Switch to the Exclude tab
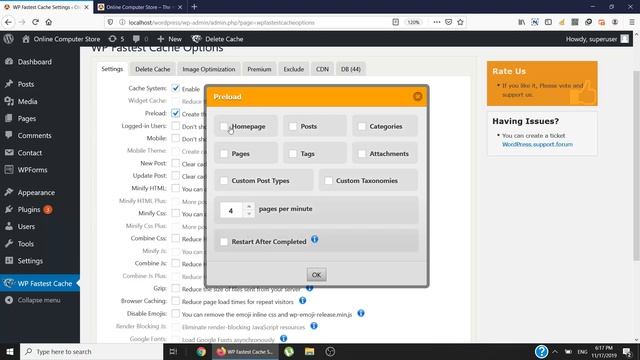The width and height of the screenshot is (640, 360). 293,69
